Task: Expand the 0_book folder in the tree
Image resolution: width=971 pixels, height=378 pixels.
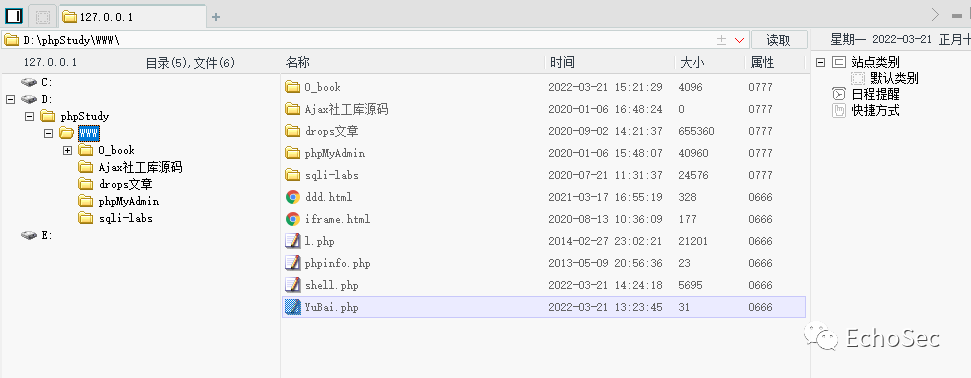Action: pyautogui.click(x=68, y=151)
